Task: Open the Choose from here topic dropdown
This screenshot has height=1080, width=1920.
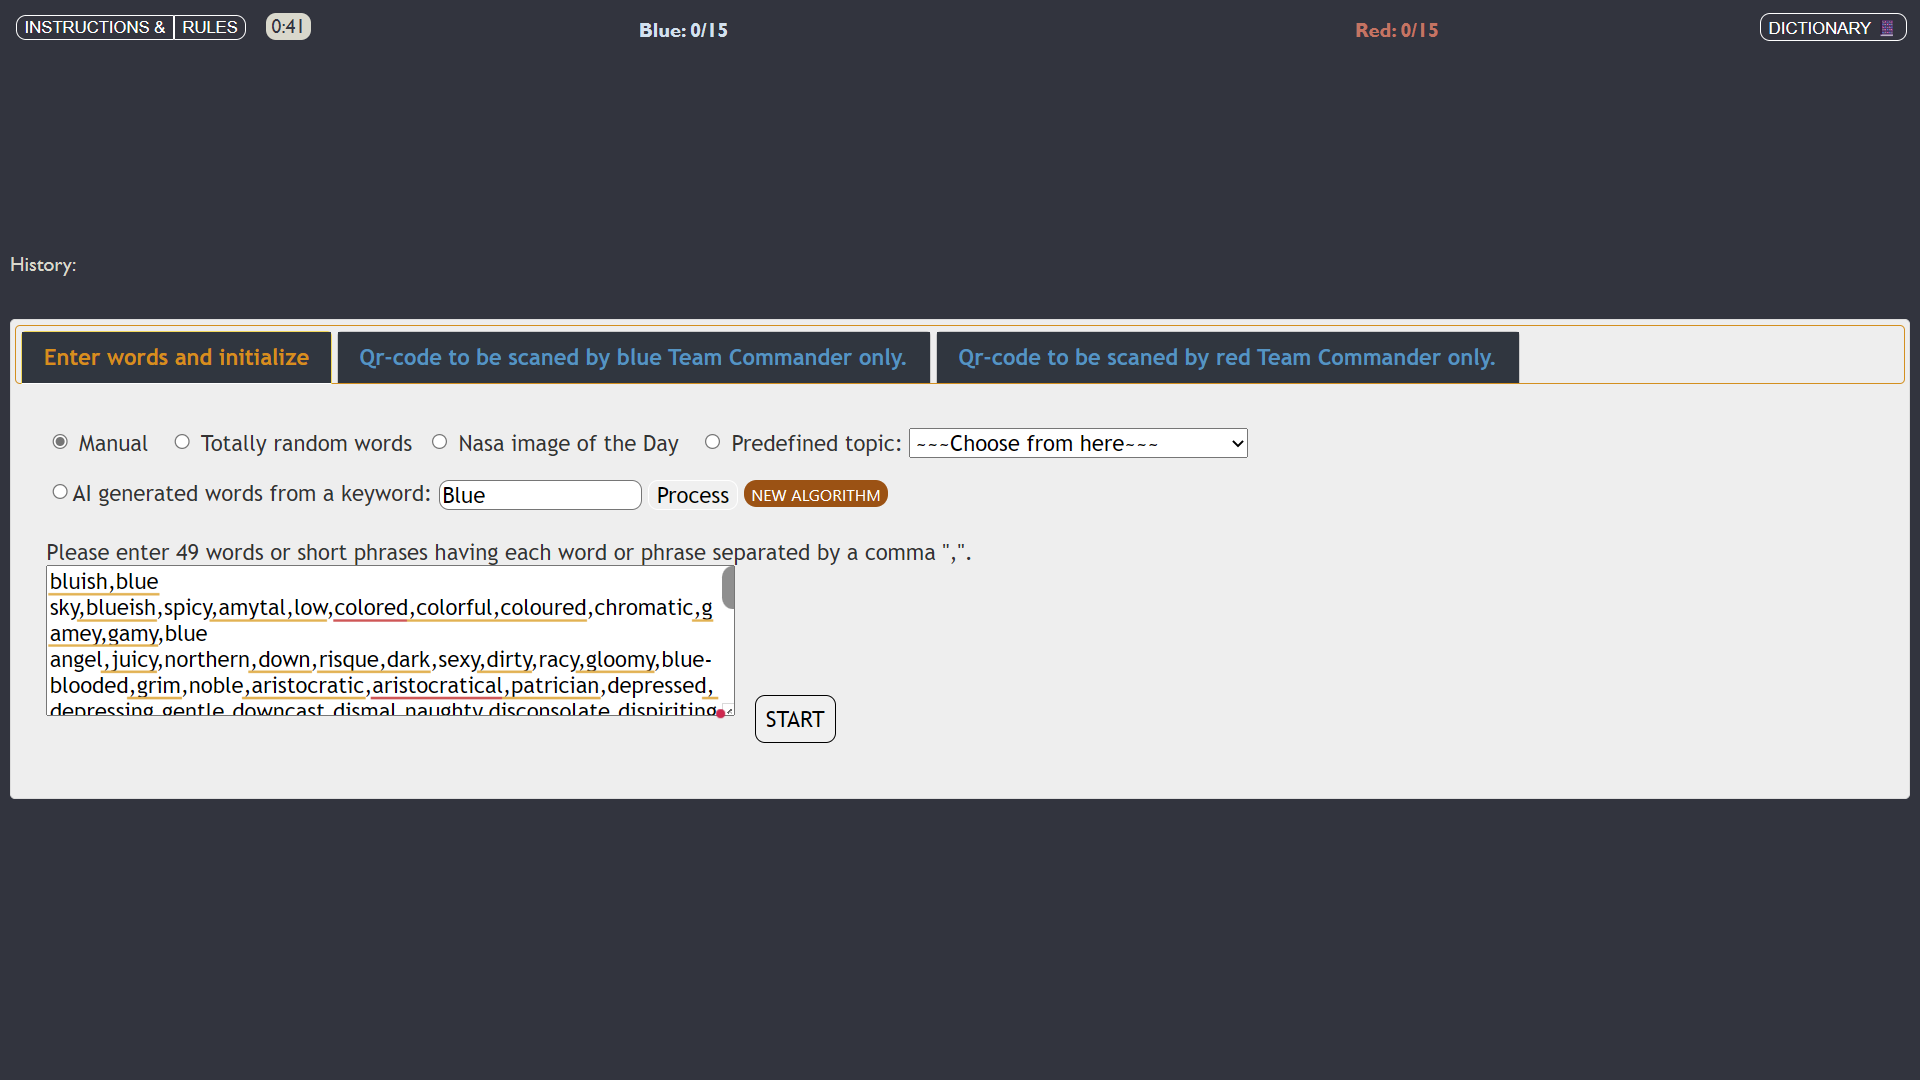Action: (1077, 443)
